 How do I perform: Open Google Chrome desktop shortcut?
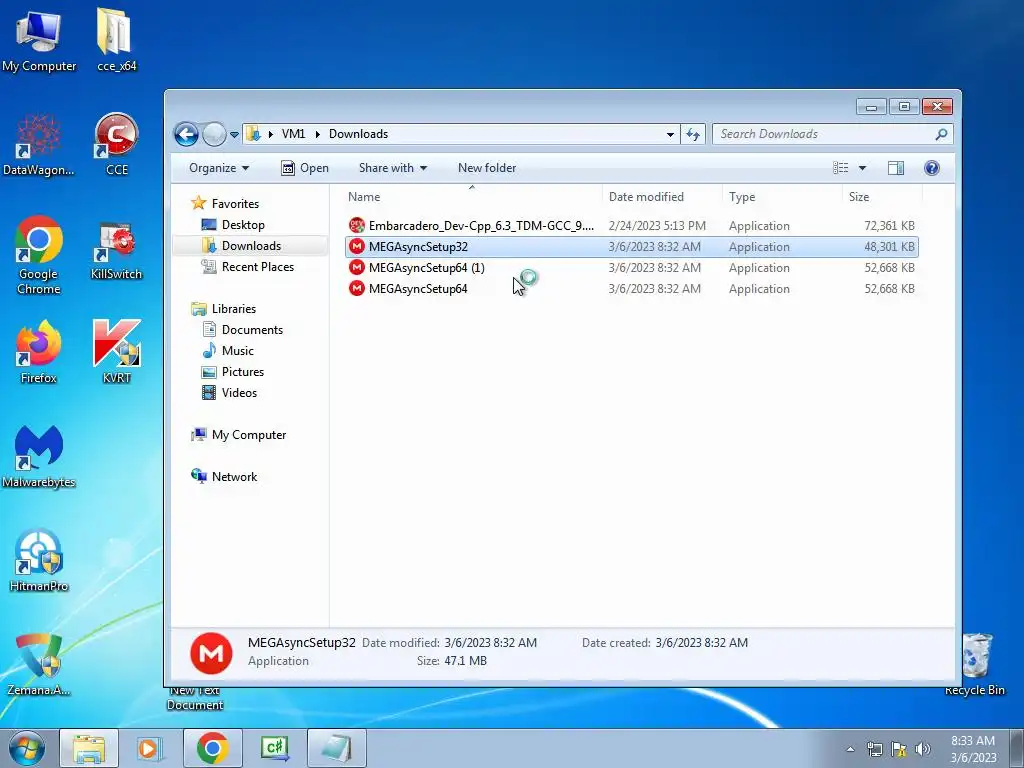click(39, 255)
